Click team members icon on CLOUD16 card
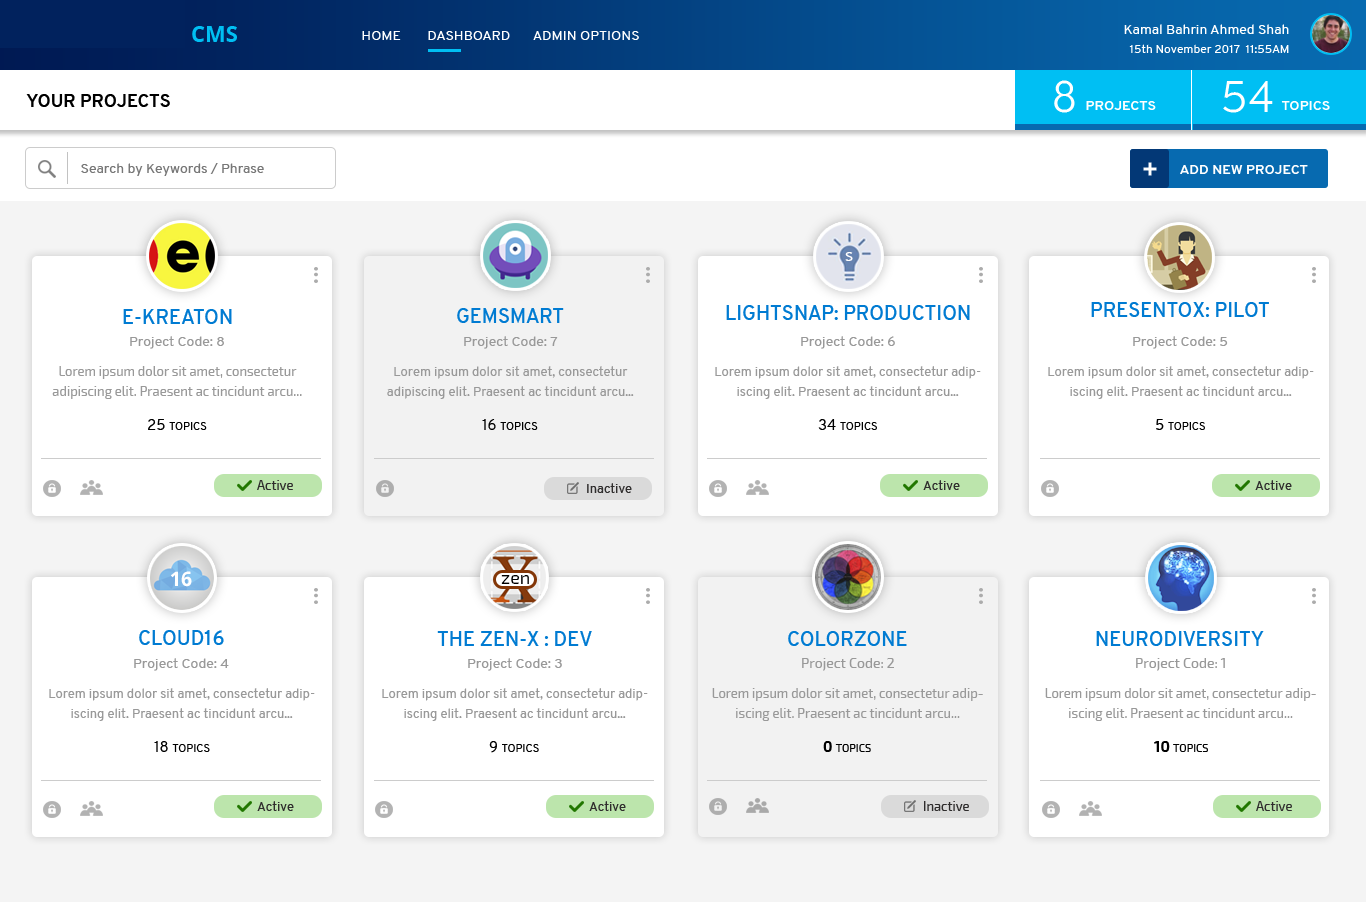This screenshot has height=902, width=1366. pos(91,809)
